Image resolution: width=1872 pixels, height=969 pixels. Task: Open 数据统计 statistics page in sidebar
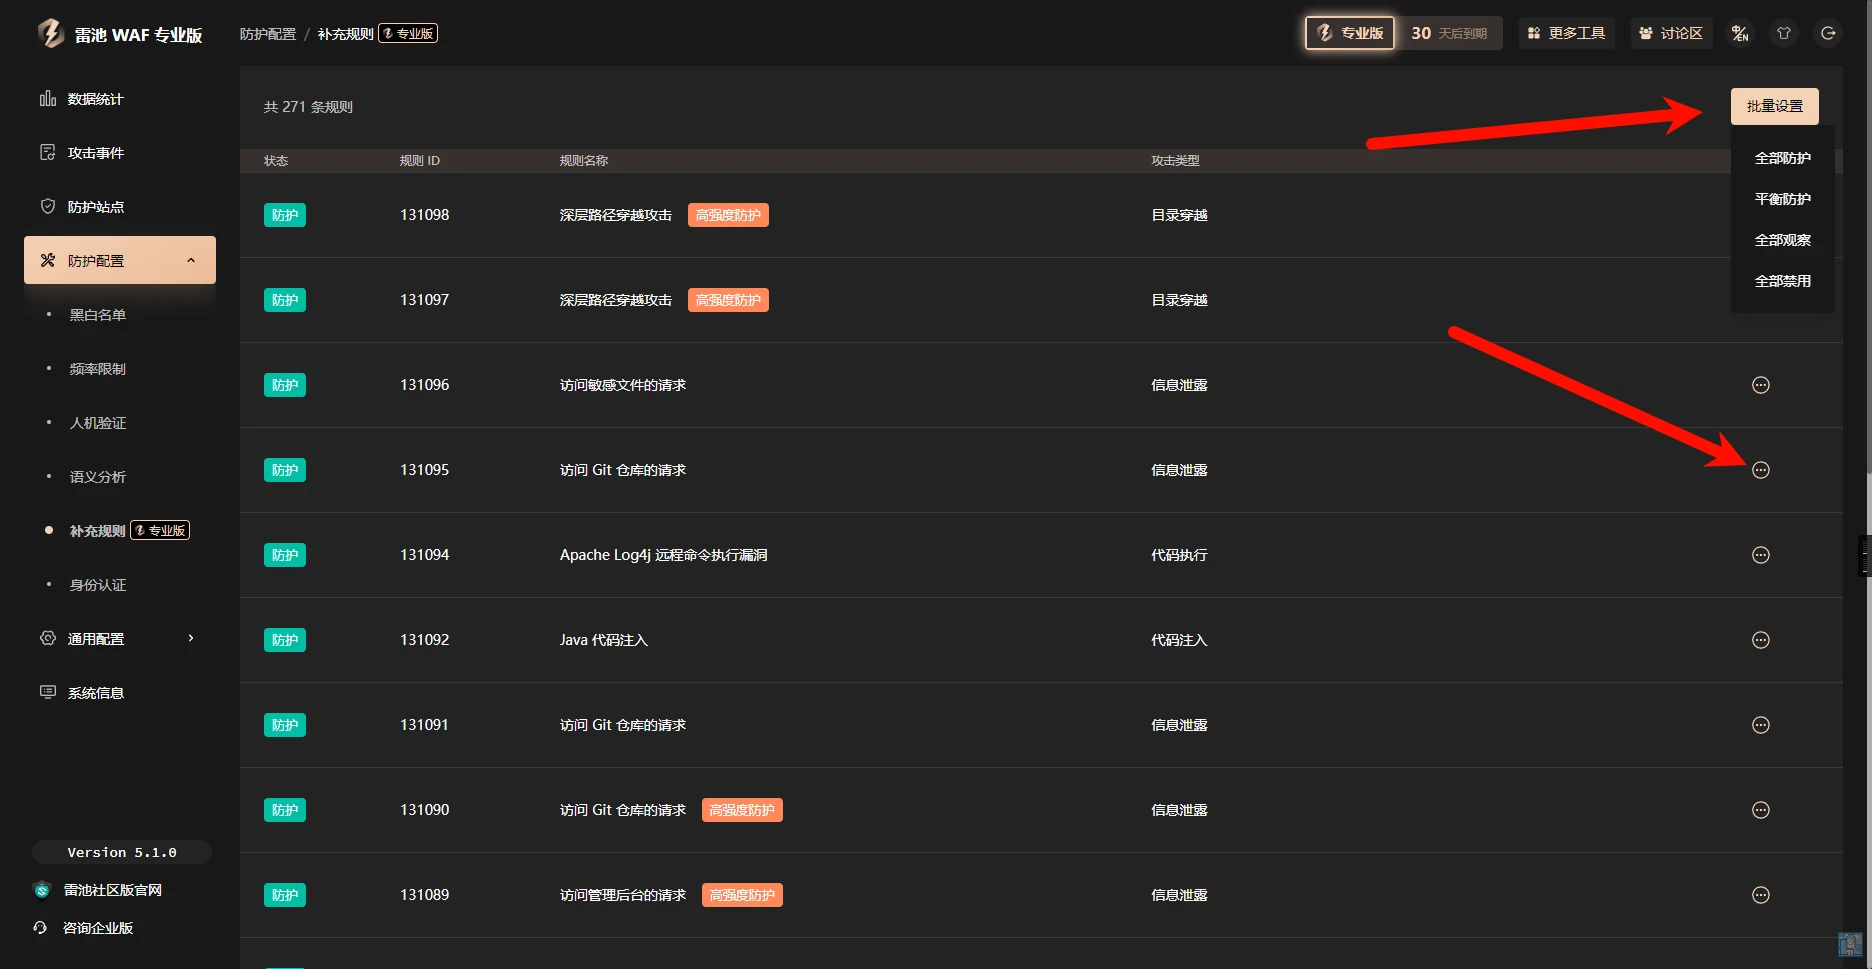tap(95, 99)
